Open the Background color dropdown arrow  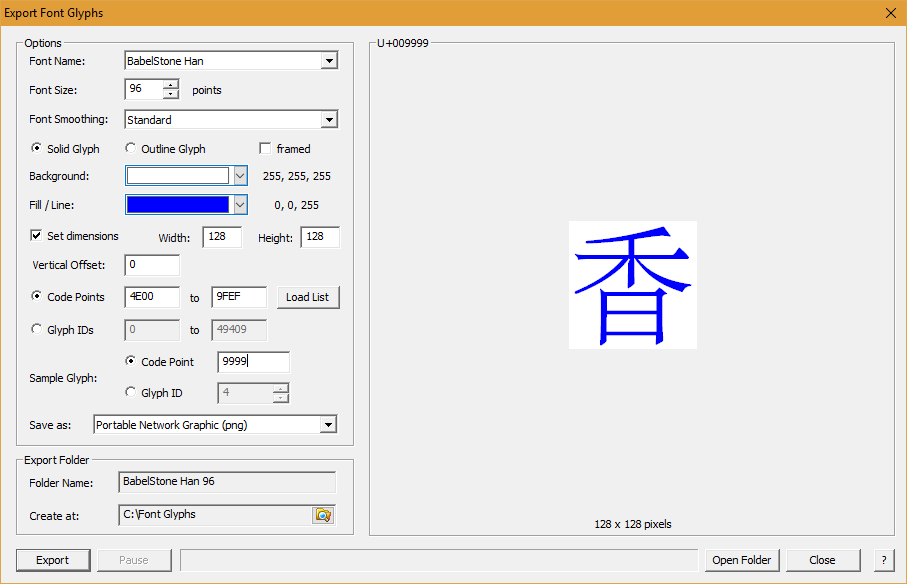[x=240, y=176]
